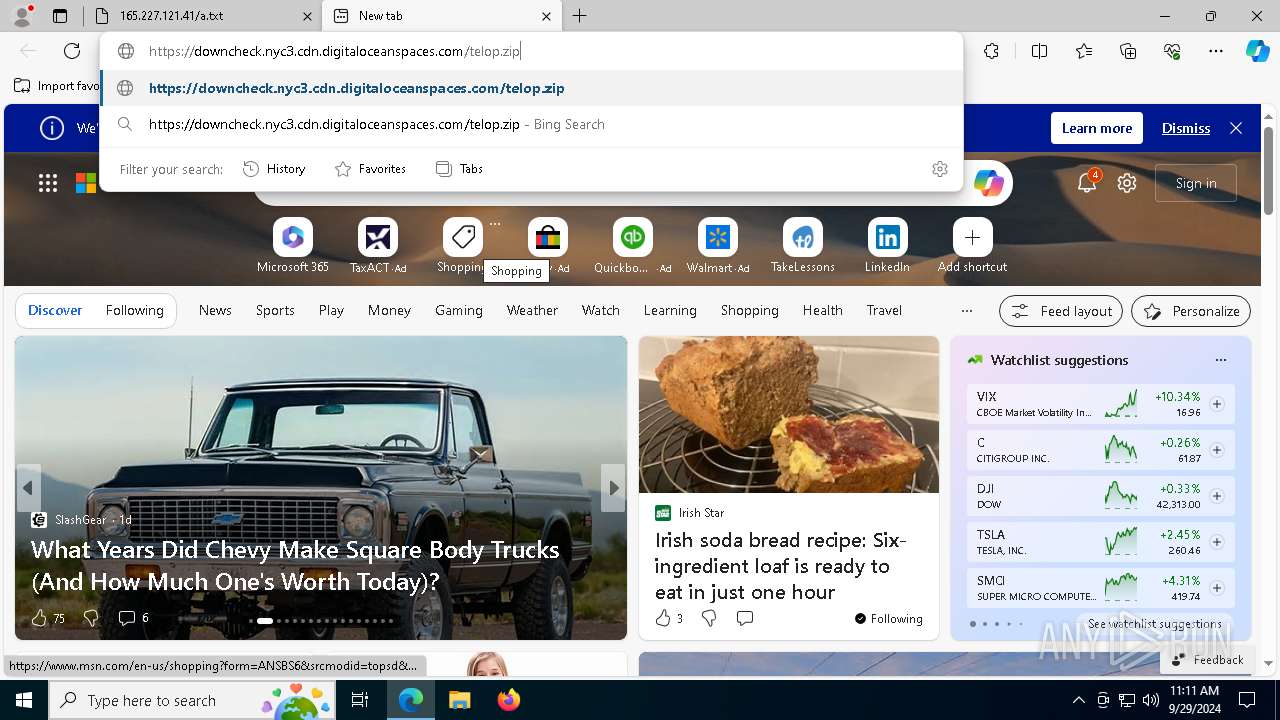Viewport: 1280px width, 720px height.
Task: Open the Collections icon in toolbar
Action: click(x=1128, y=51)
